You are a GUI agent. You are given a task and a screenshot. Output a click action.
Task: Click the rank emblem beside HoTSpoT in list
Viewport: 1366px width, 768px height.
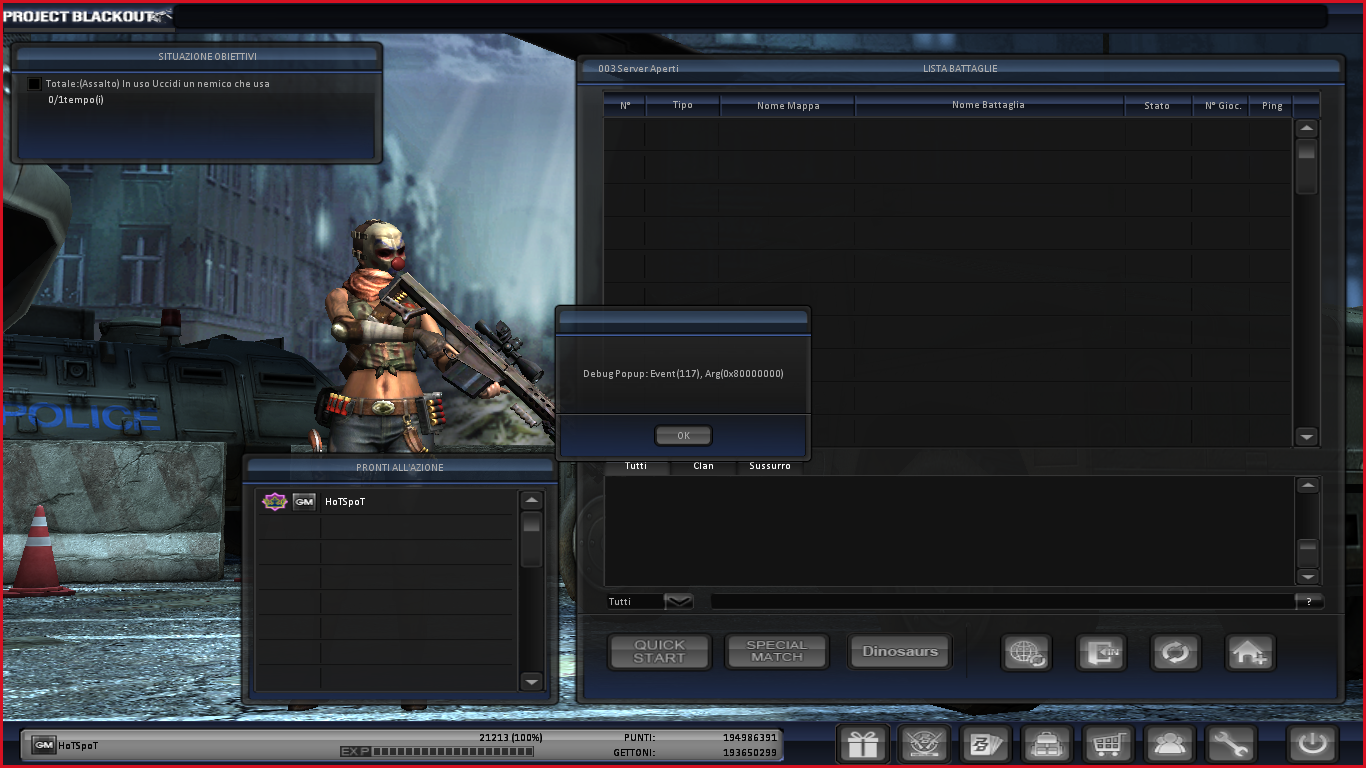pyautogui.click(x=274, y=502)
